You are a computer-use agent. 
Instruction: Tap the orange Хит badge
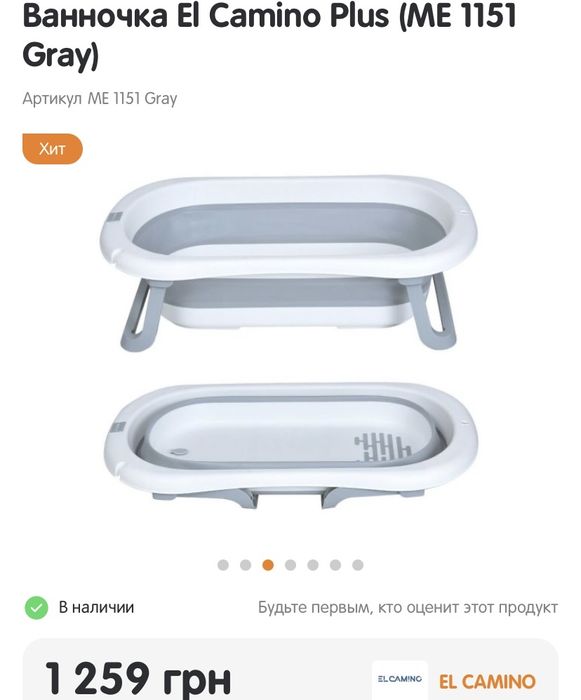pyautogui.click(x=53, y=149)
